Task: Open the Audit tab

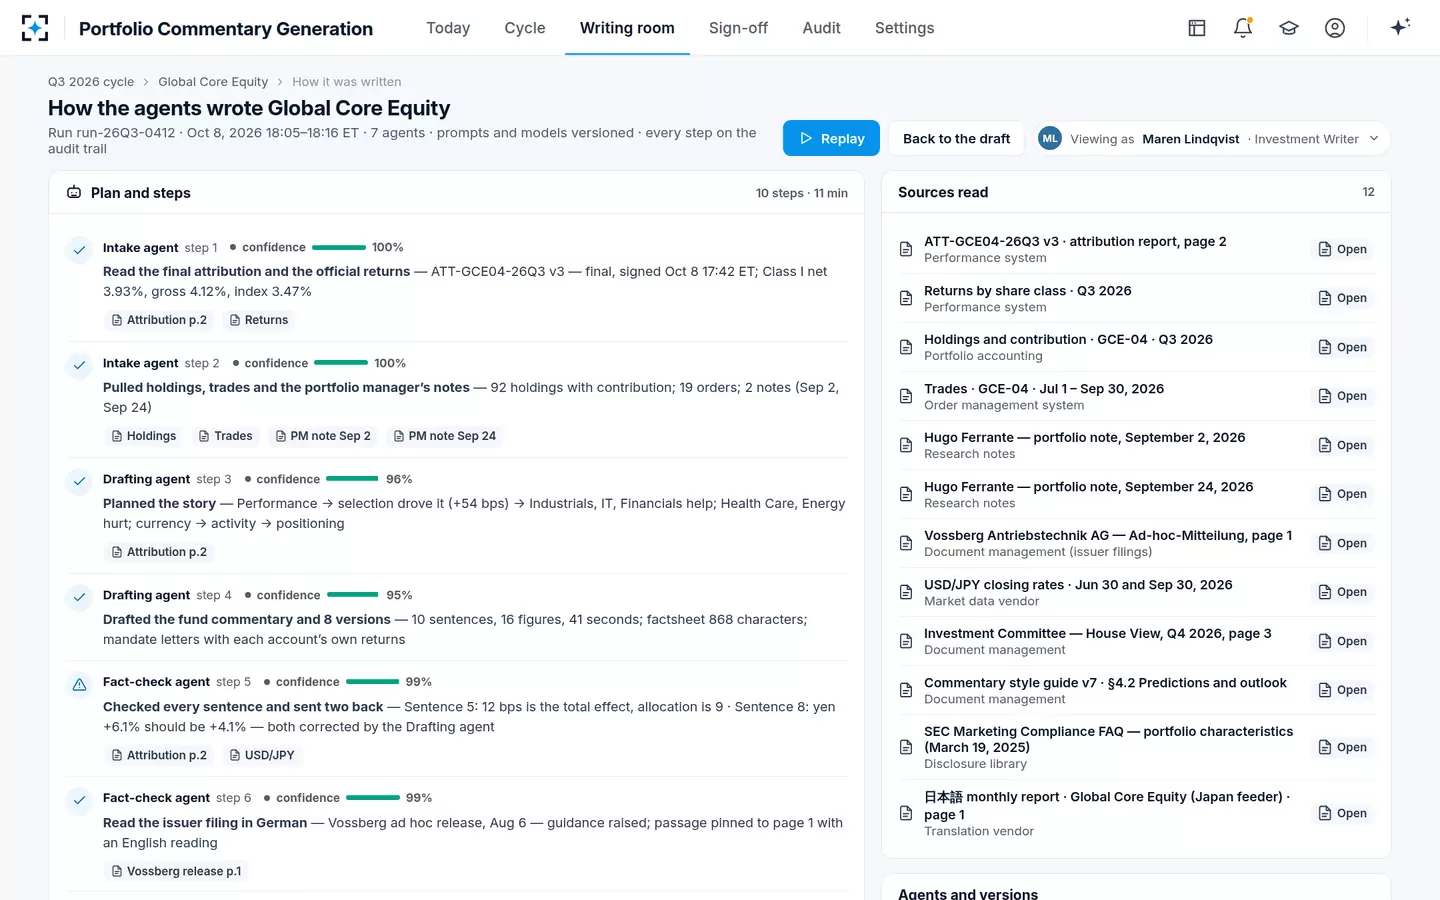Action: pyautogui.click(x=821, y=28)
